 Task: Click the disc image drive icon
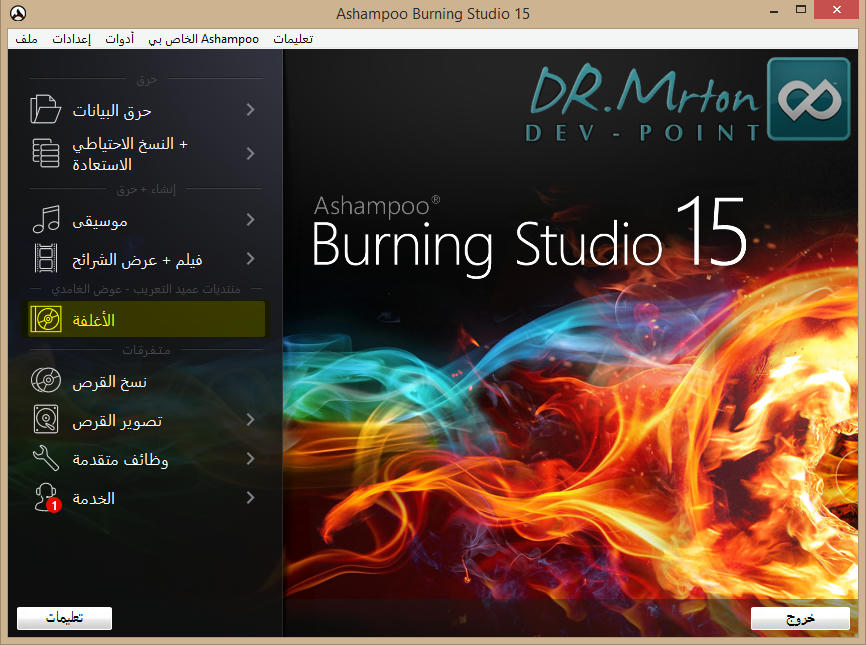click(x=46, y=419)
